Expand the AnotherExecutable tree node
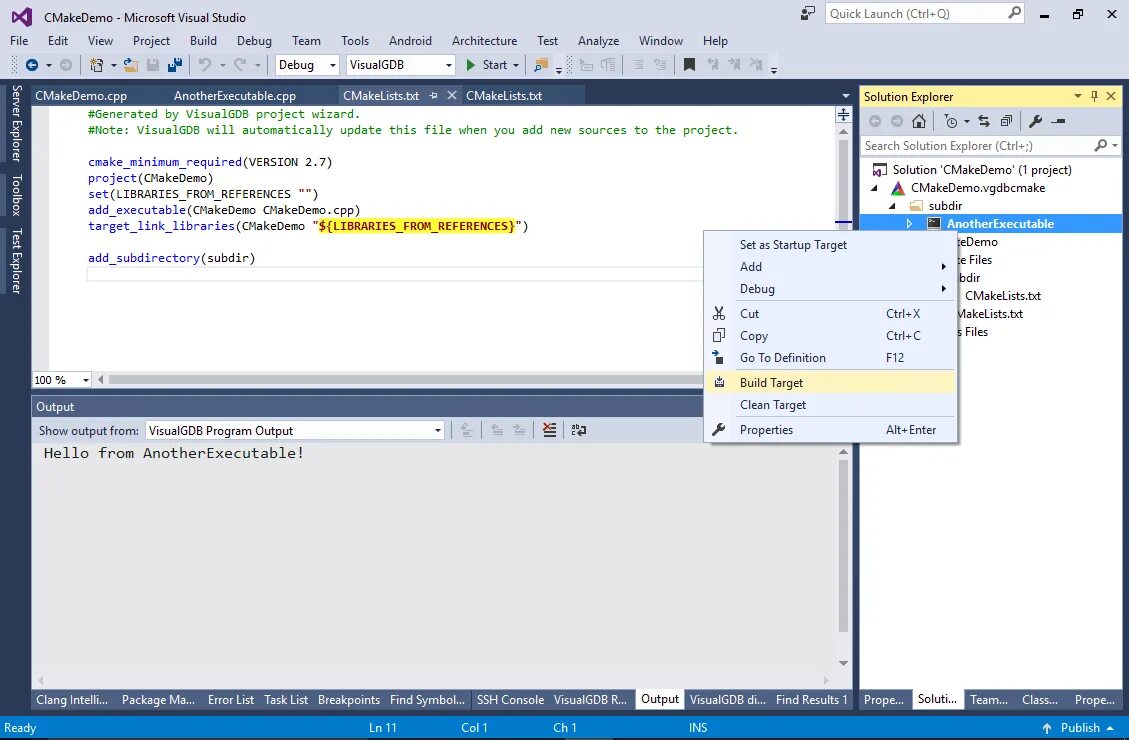Viewport: 1129px width, 740px height. [x=909, y=224]
